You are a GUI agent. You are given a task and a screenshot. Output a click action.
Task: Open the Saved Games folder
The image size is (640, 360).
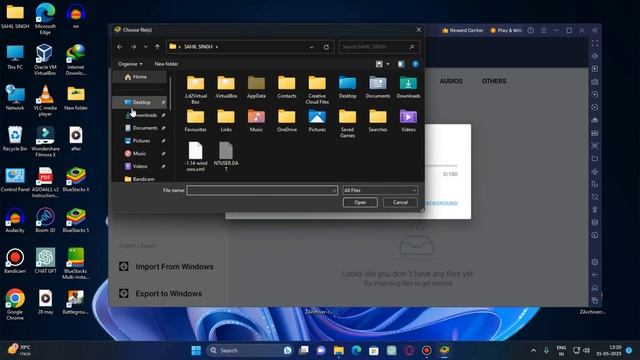click(347, 123)
